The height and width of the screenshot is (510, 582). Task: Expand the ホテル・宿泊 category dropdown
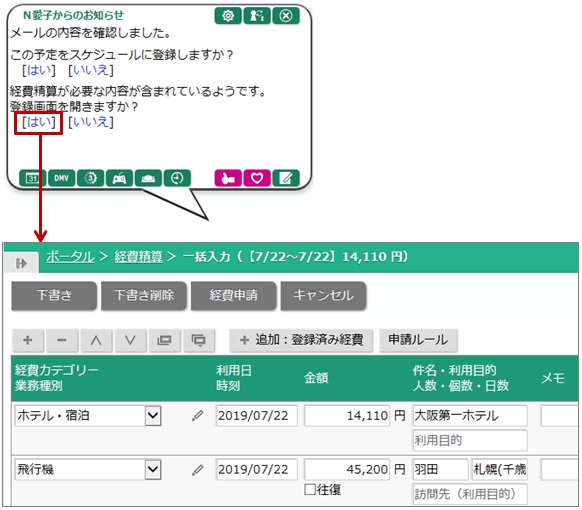coord(153,415)
